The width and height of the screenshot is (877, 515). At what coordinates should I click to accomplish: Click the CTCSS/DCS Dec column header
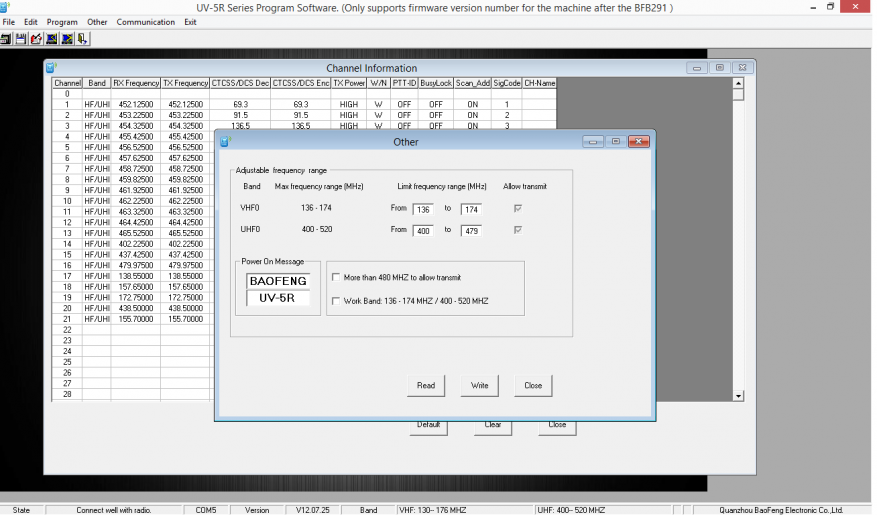click(x=241, y=83)
